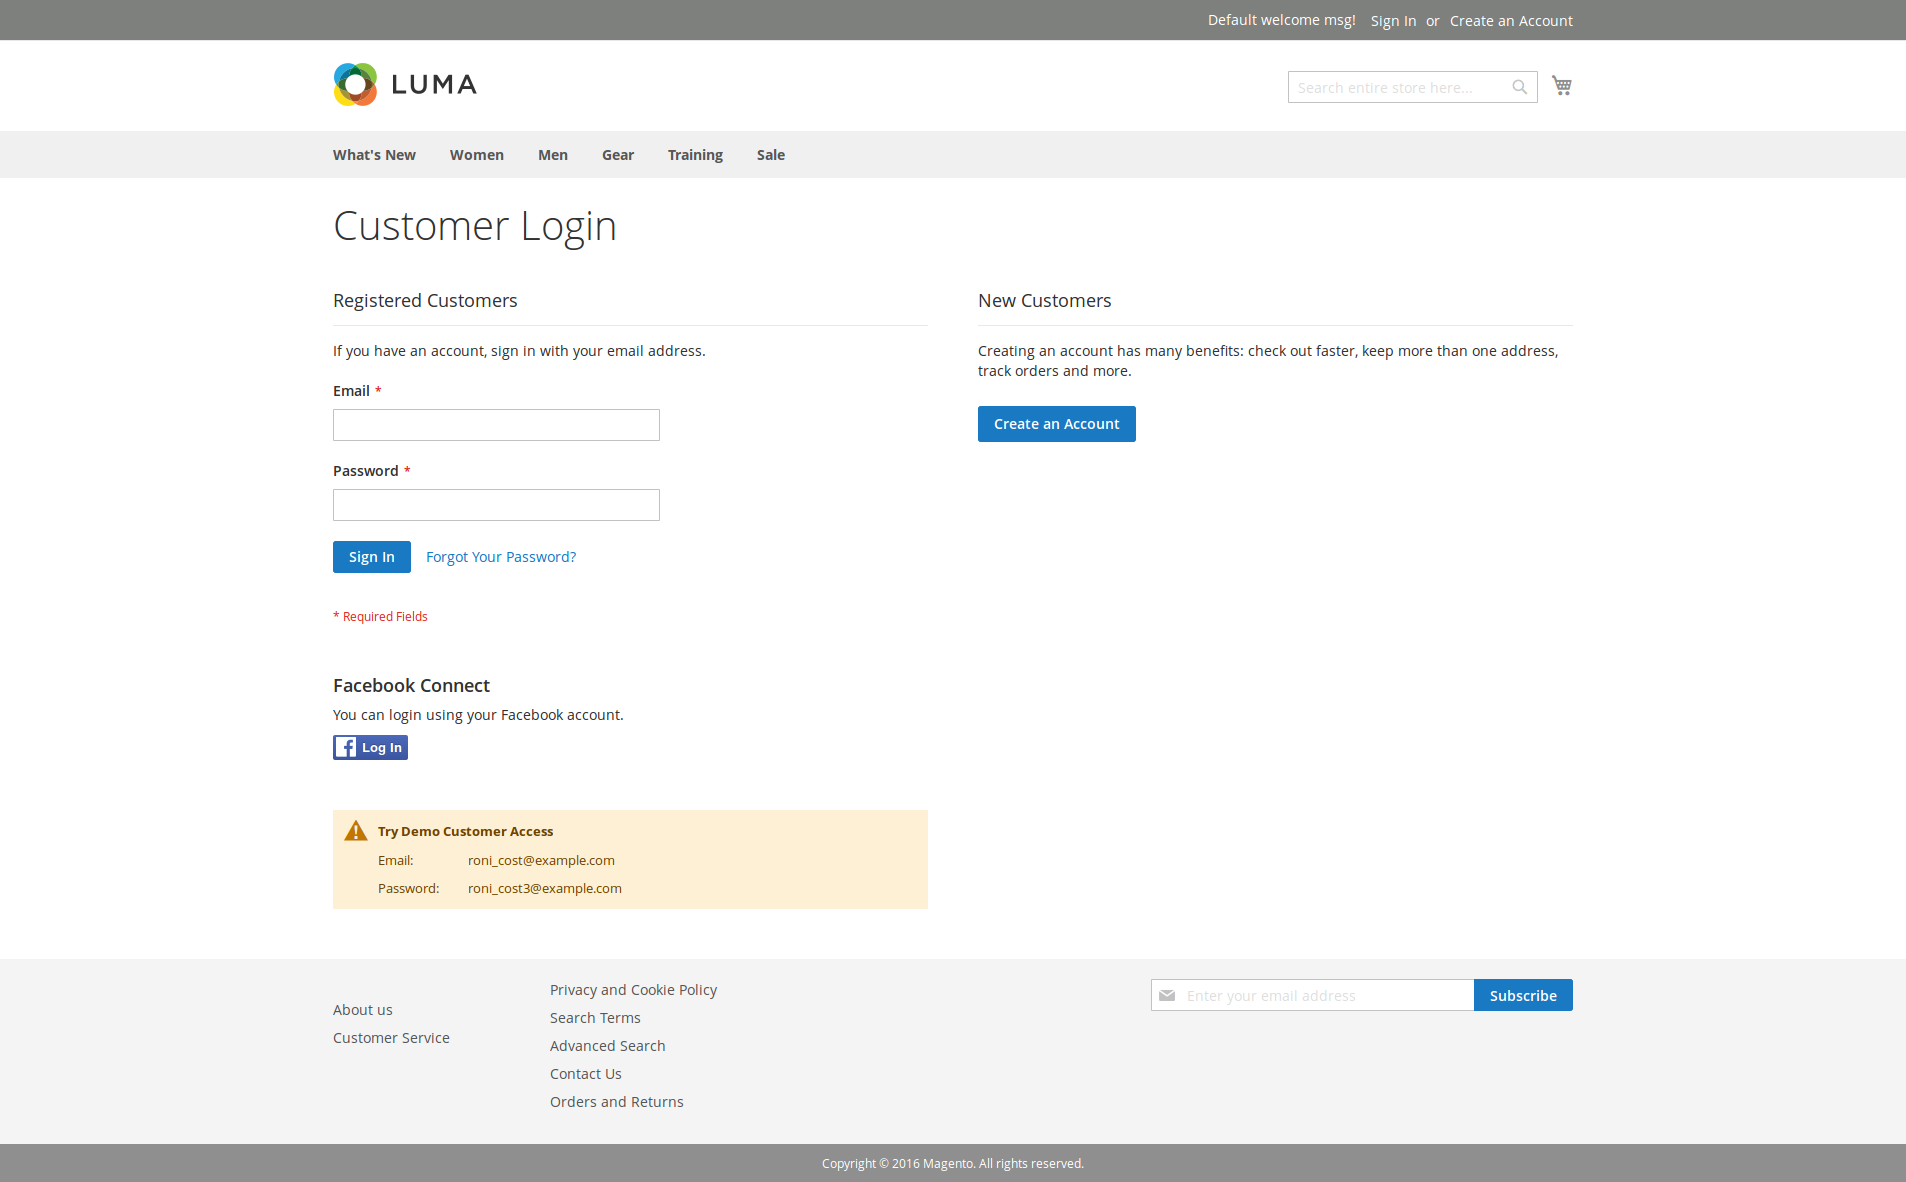Click the Create an Account button
This screenshot has height=1182, width=1906.
(1056, 424)
